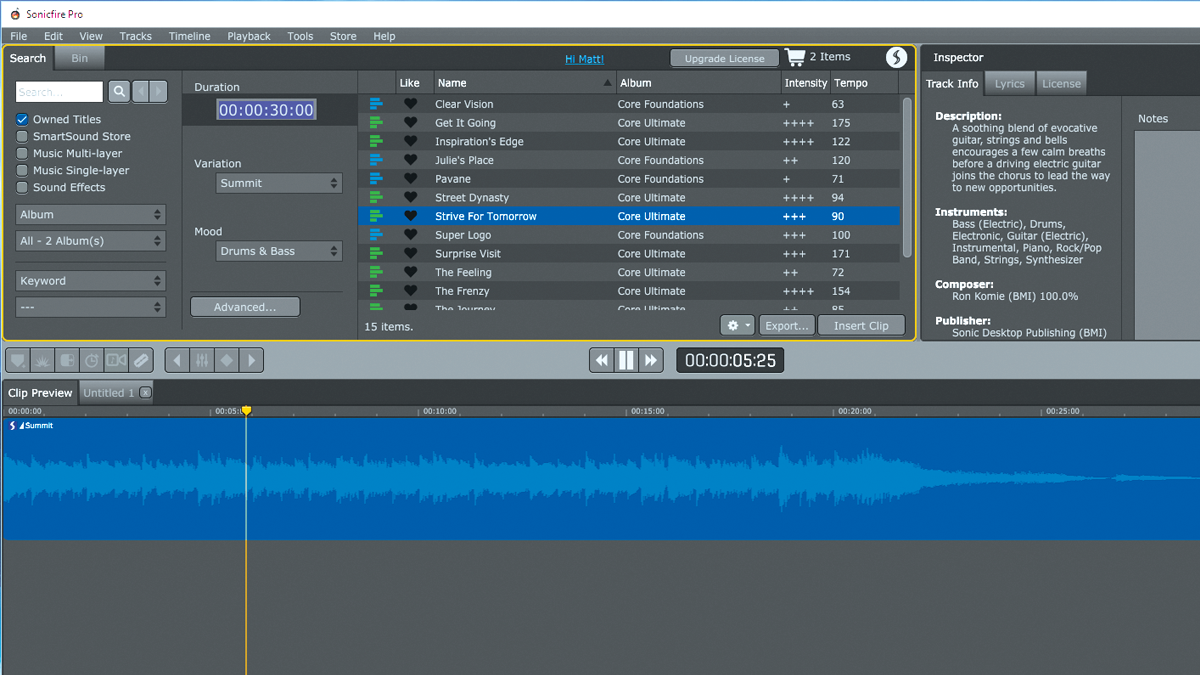
Task: Click the timecode display 00:00:05:25
Action: tap(730, 361)
